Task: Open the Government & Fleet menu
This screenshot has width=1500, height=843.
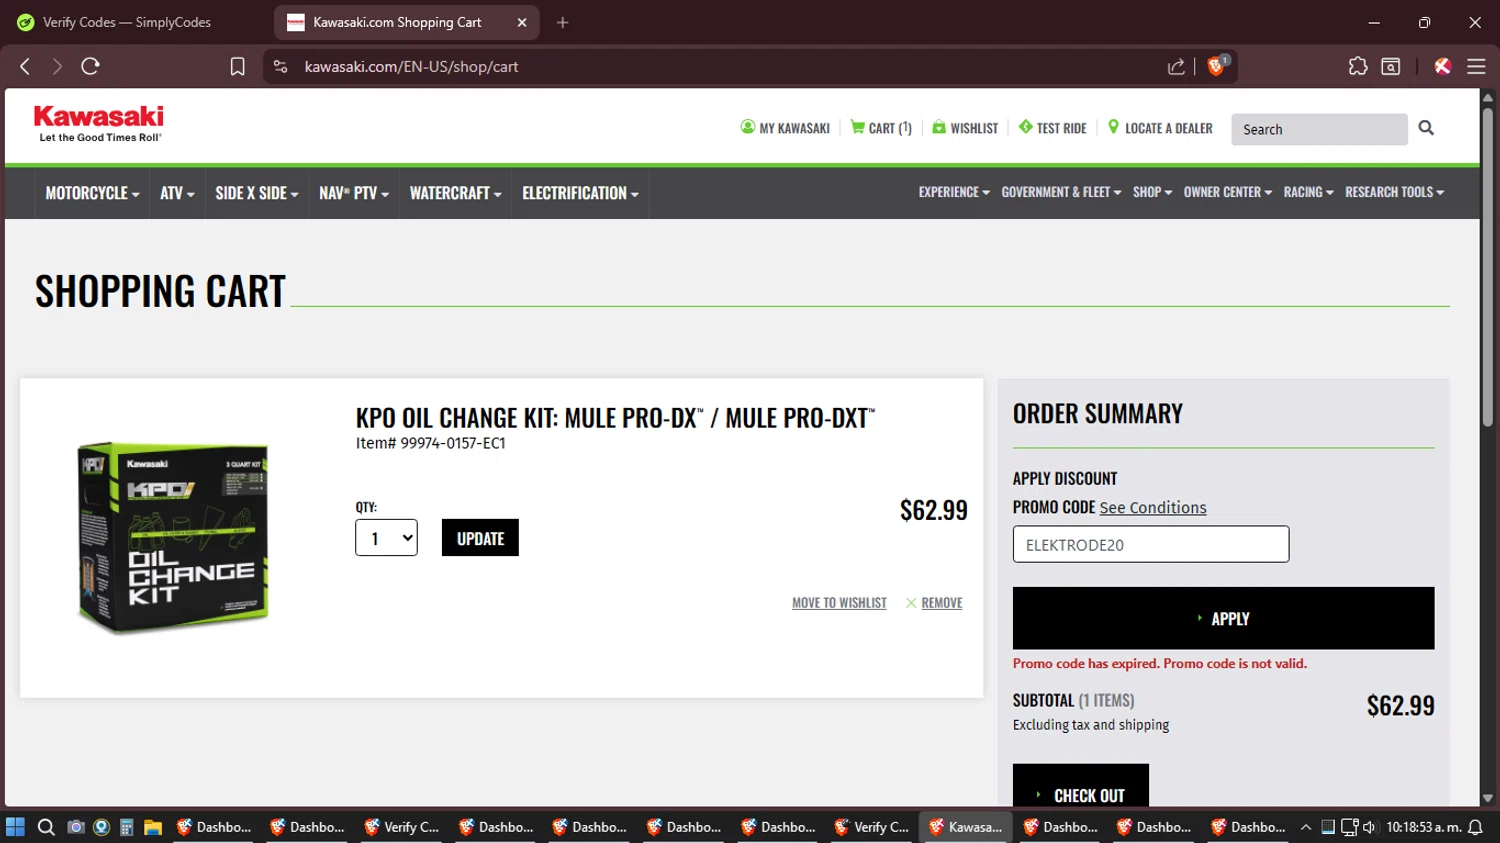Action: [x=1061, y=192]
